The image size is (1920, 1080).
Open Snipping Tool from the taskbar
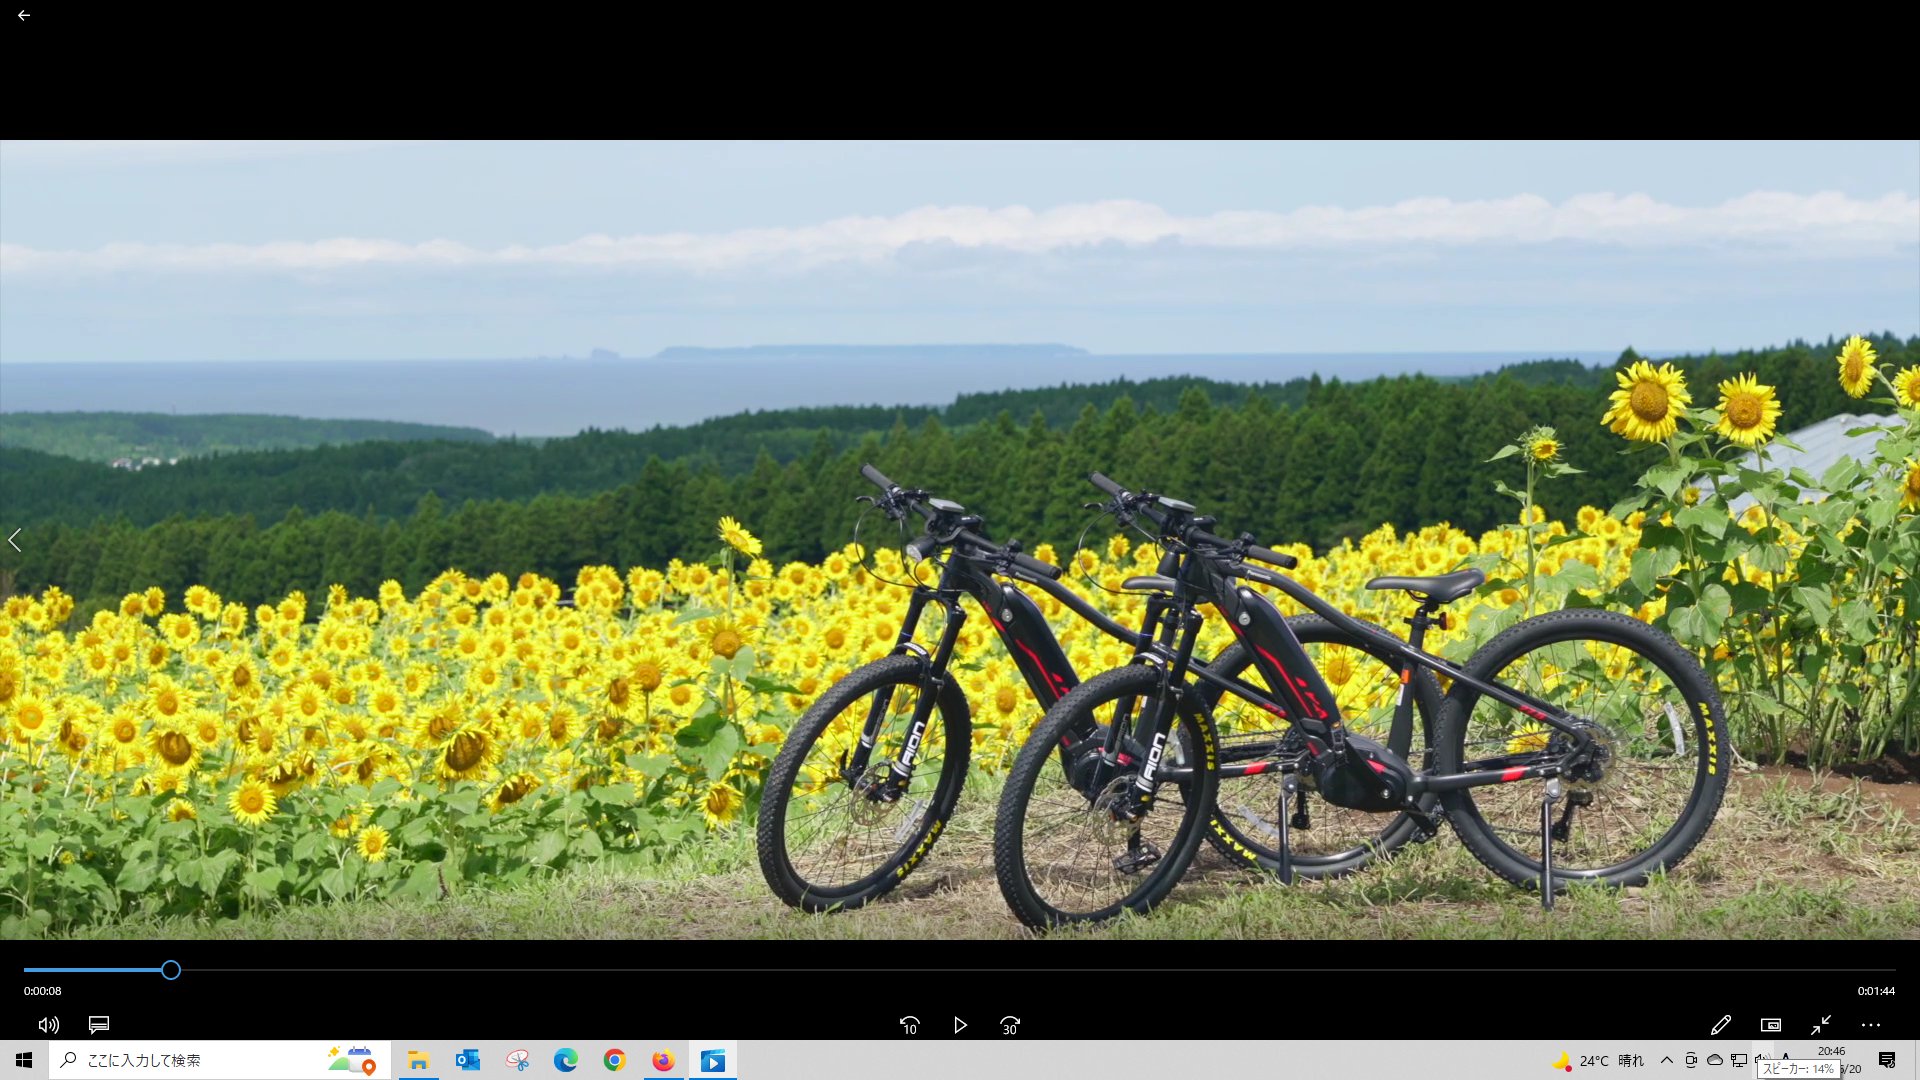[517, 1060]
